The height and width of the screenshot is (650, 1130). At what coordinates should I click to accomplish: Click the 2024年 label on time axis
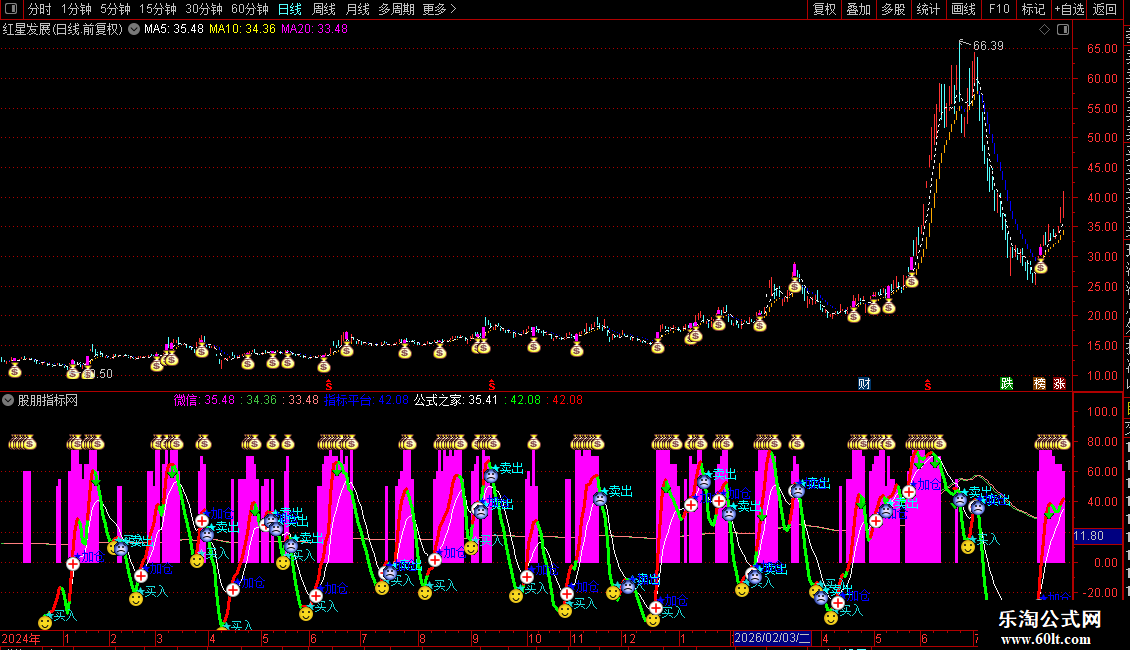(x=21, y=638)
